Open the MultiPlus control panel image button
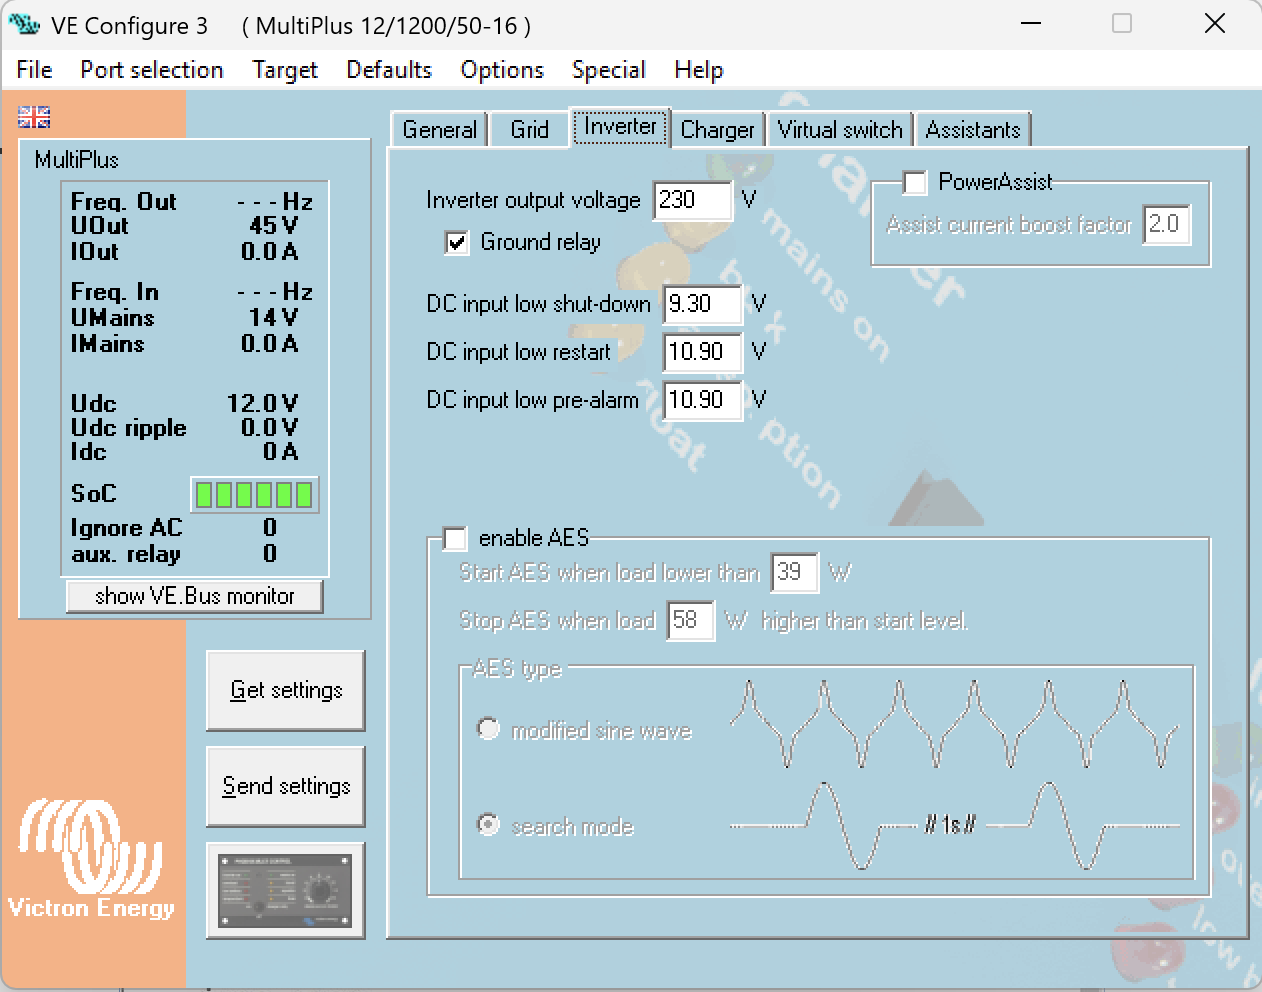The height and width of the screenshot is (992, 1262). (285, 890)
